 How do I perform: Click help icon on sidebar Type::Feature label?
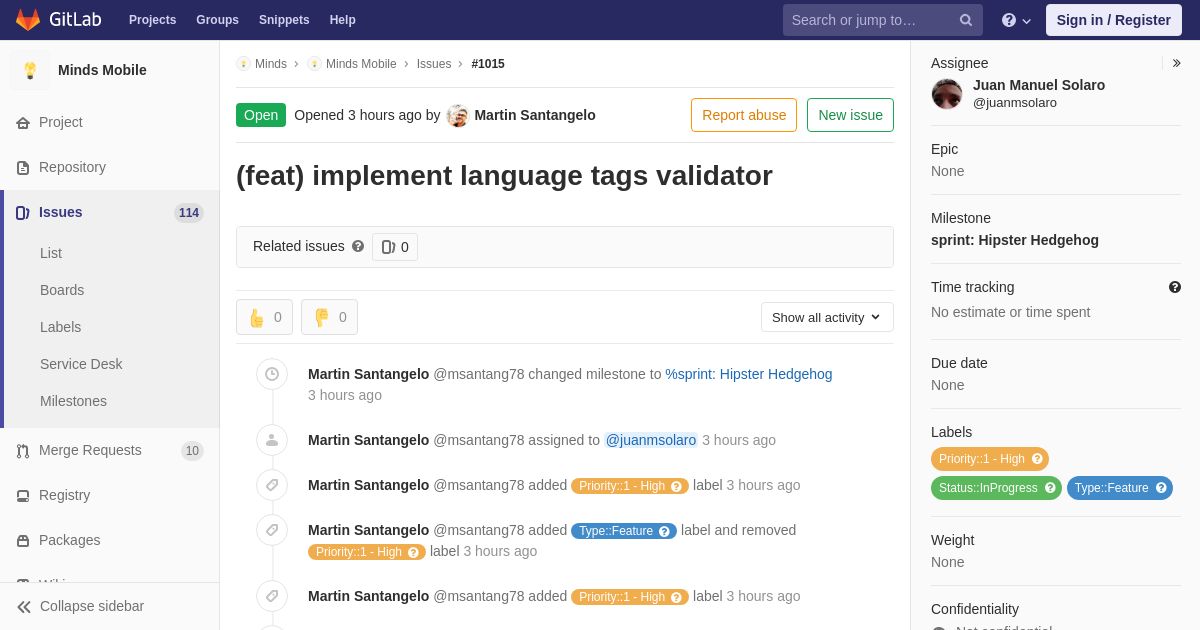point(1161,488)
